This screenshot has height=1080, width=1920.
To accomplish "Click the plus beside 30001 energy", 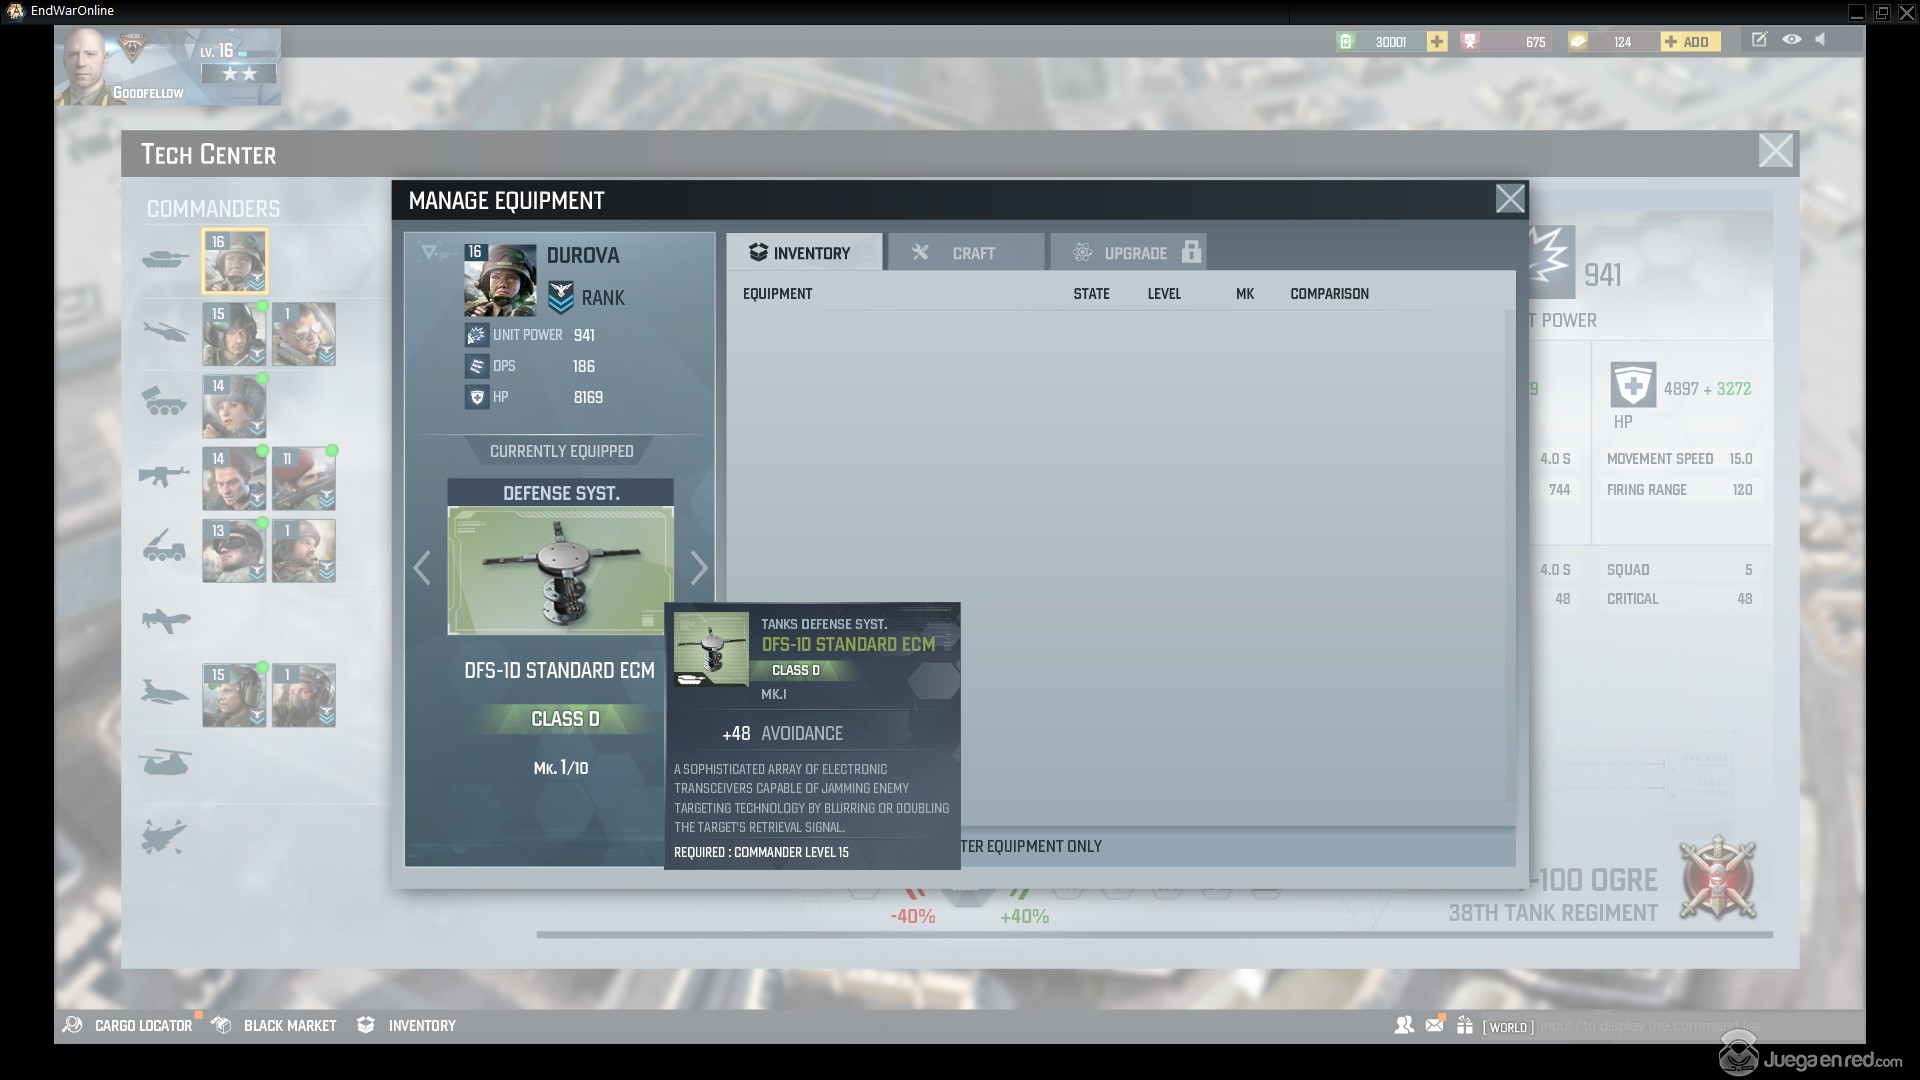I will point(1437,41).
